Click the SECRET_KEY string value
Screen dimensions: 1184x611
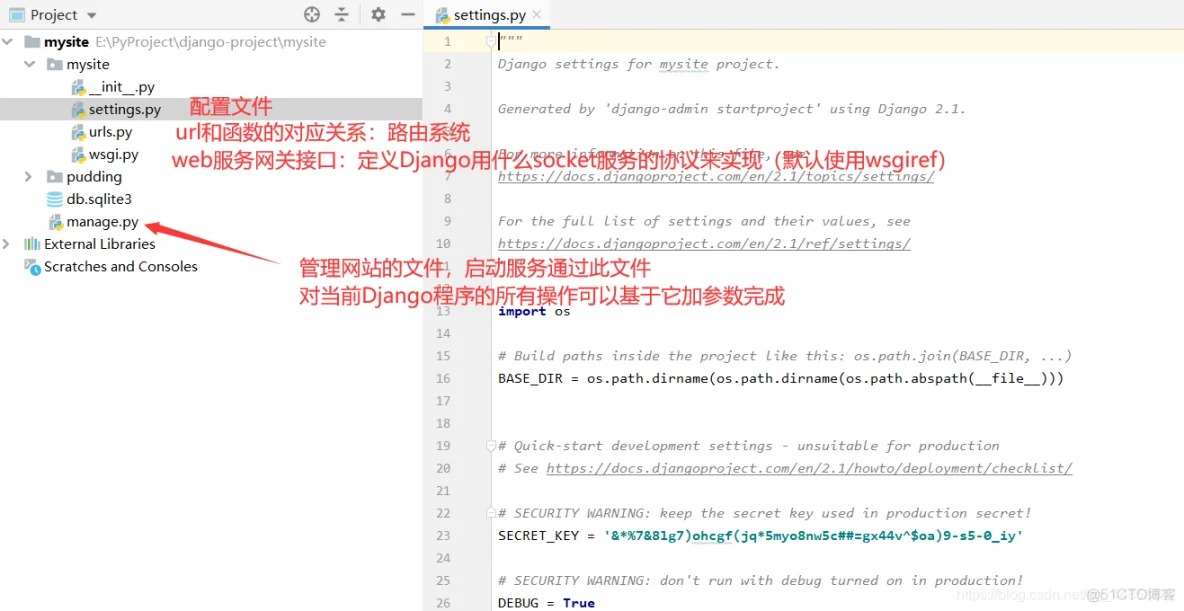[812, 535]
